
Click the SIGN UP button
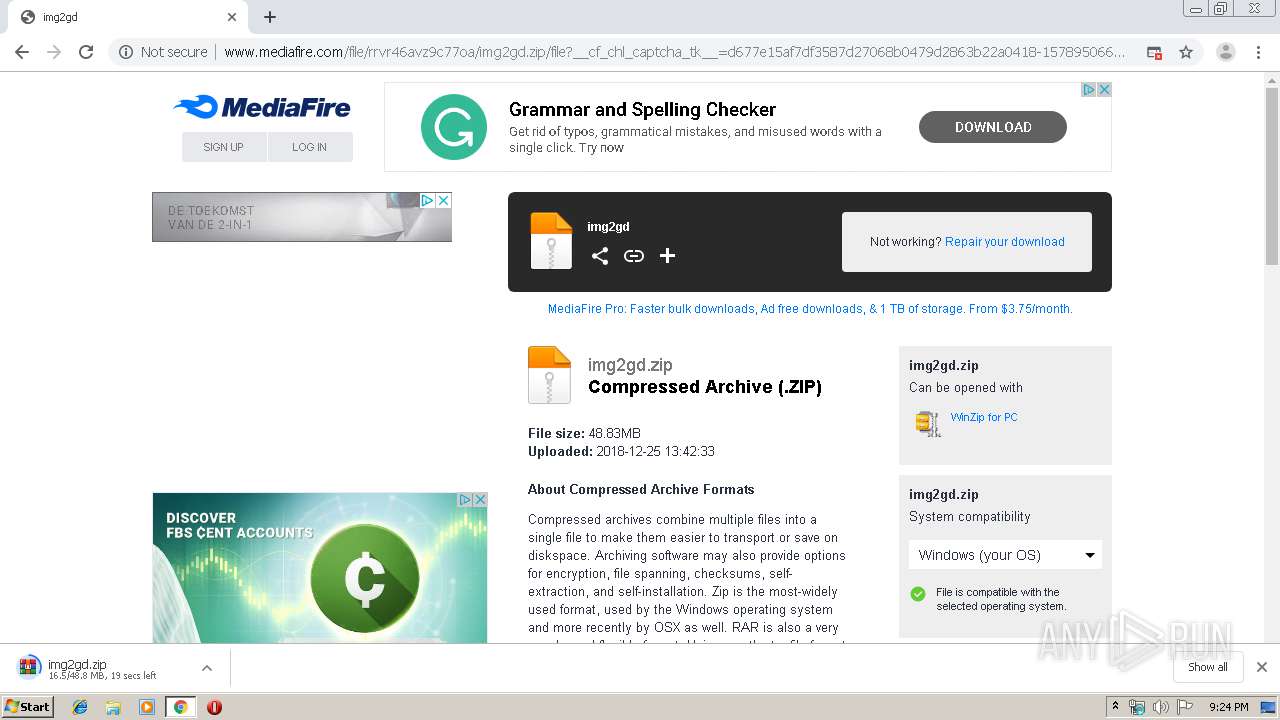click(224, 147)
